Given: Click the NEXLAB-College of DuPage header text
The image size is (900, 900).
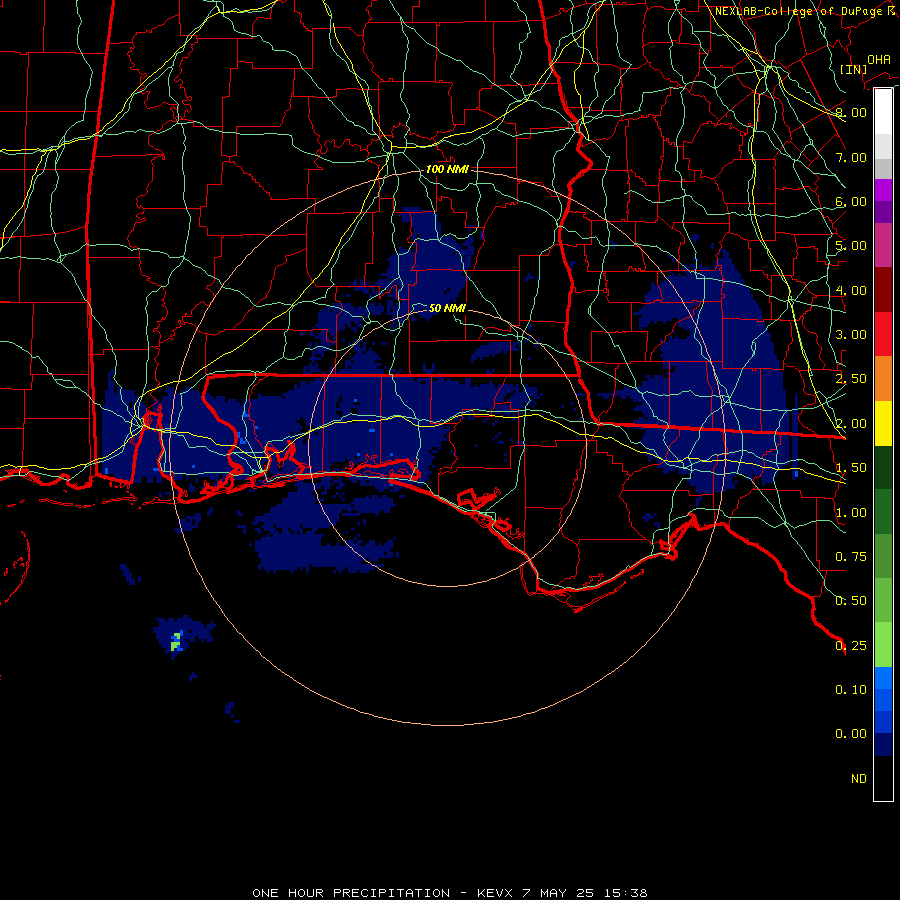Looking at the screenshot, I should click(x=805, y=11).
